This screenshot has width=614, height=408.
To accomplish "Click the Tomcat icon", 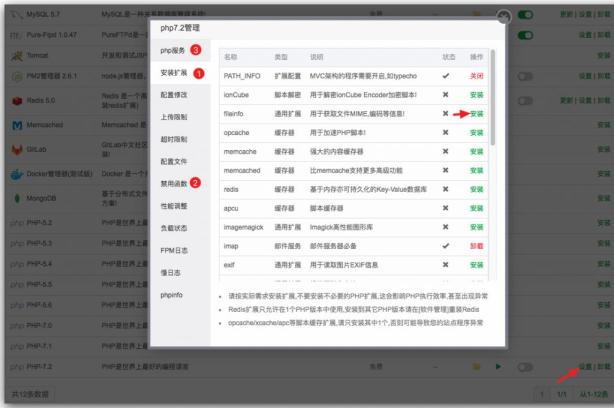I will click(16, 56).
